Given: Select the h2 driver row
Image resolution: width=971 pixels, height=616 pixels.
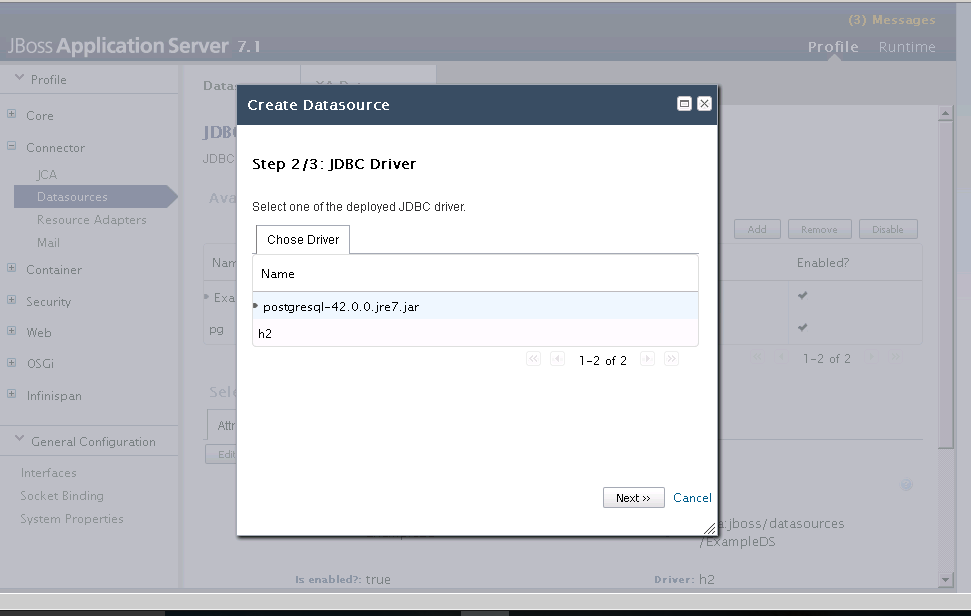Looking at the screenshot, I should pyautogui.click(x=265, y=334).
